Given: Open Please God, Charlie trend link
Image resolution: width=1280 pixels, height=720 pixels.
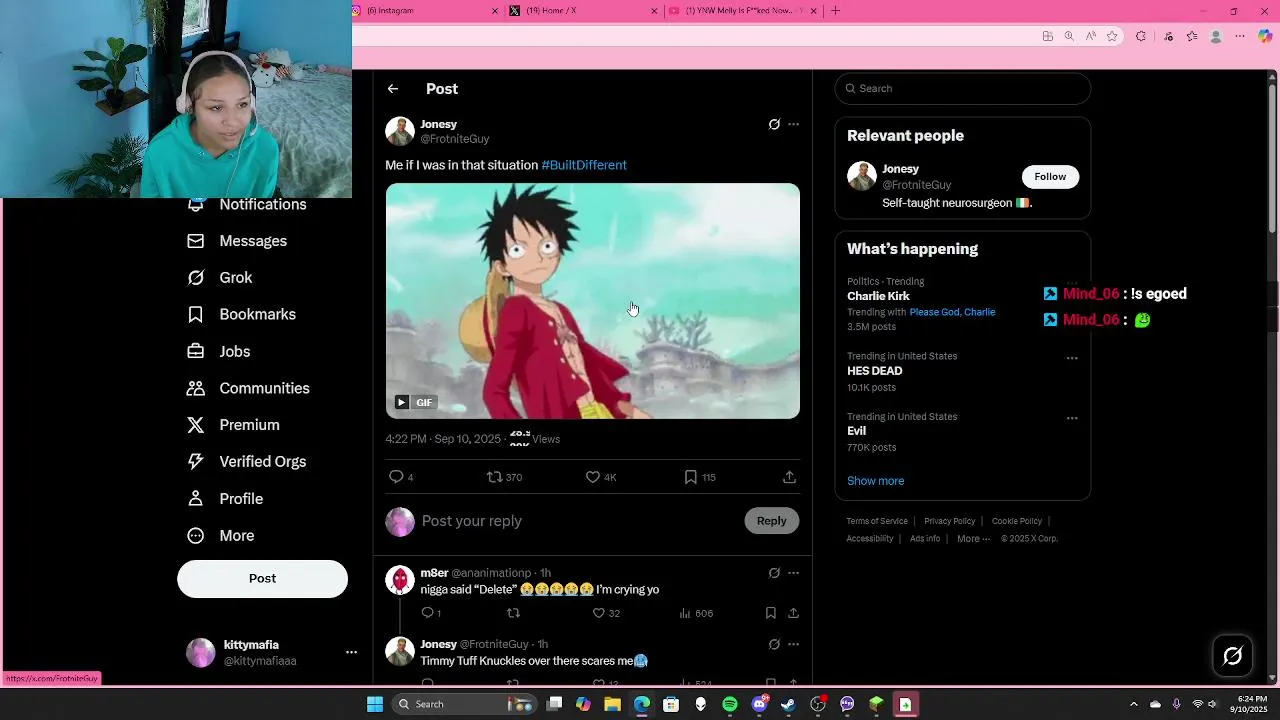Looking at the screenshot, I should pyautogui.click(x=952, y=312).
